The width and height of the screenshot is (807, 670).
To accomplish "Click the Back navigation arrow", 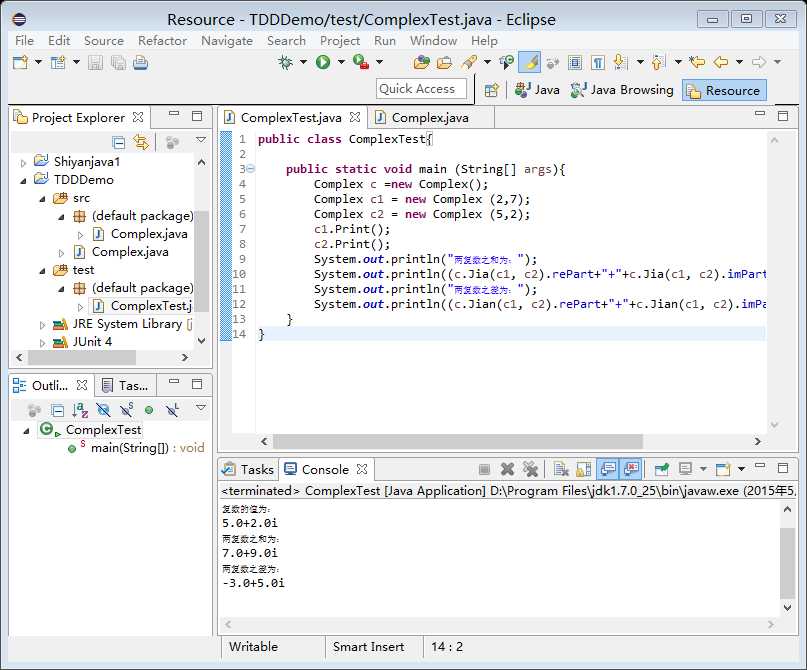I will pyautogui.click(x=721, y=62).
